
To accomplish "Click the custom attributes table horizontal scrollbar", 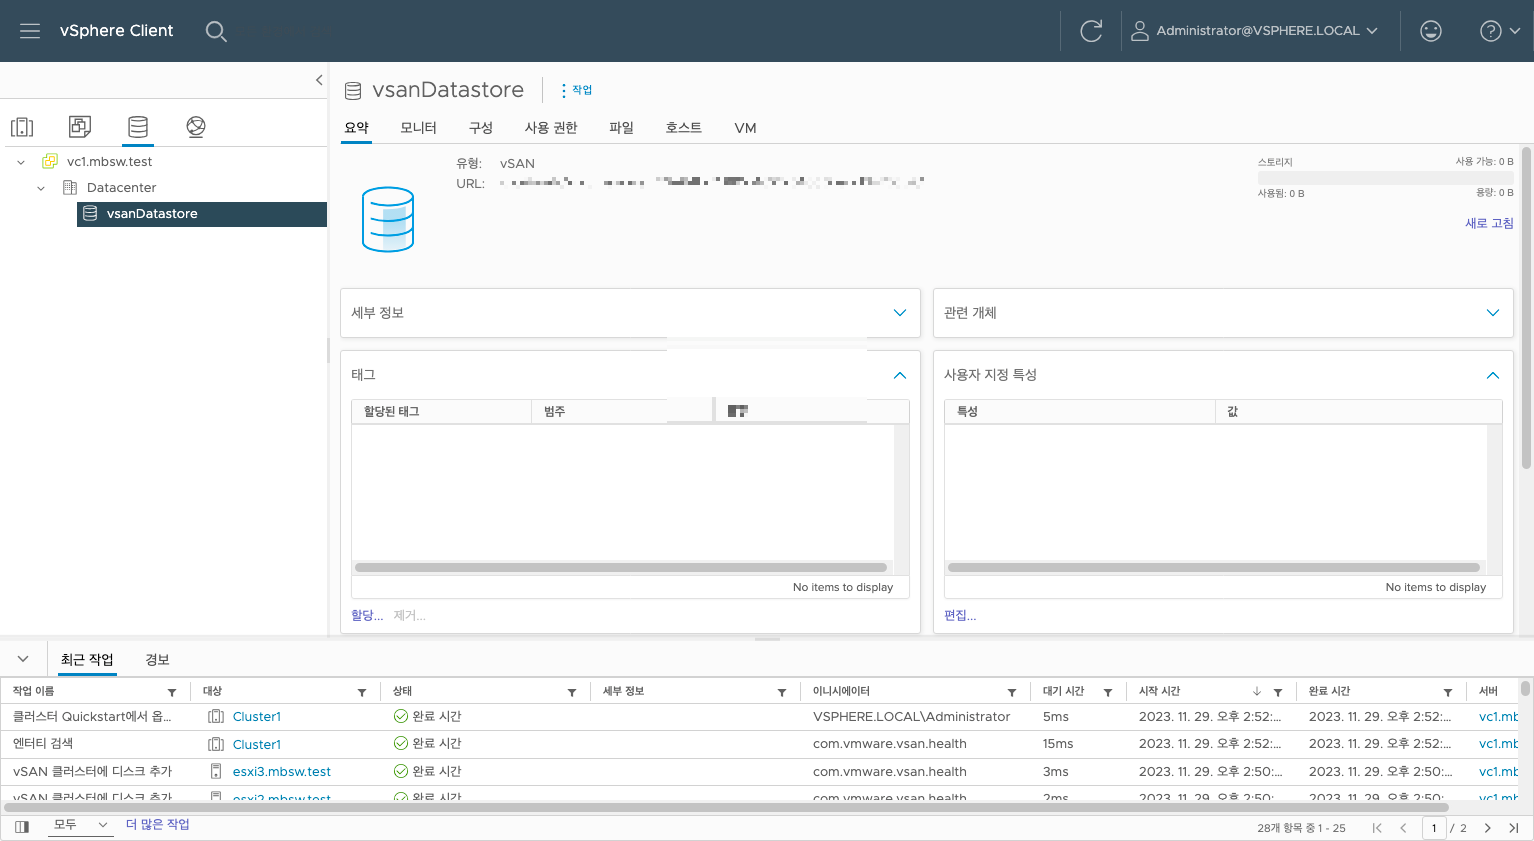I will tap(1214, 567).
